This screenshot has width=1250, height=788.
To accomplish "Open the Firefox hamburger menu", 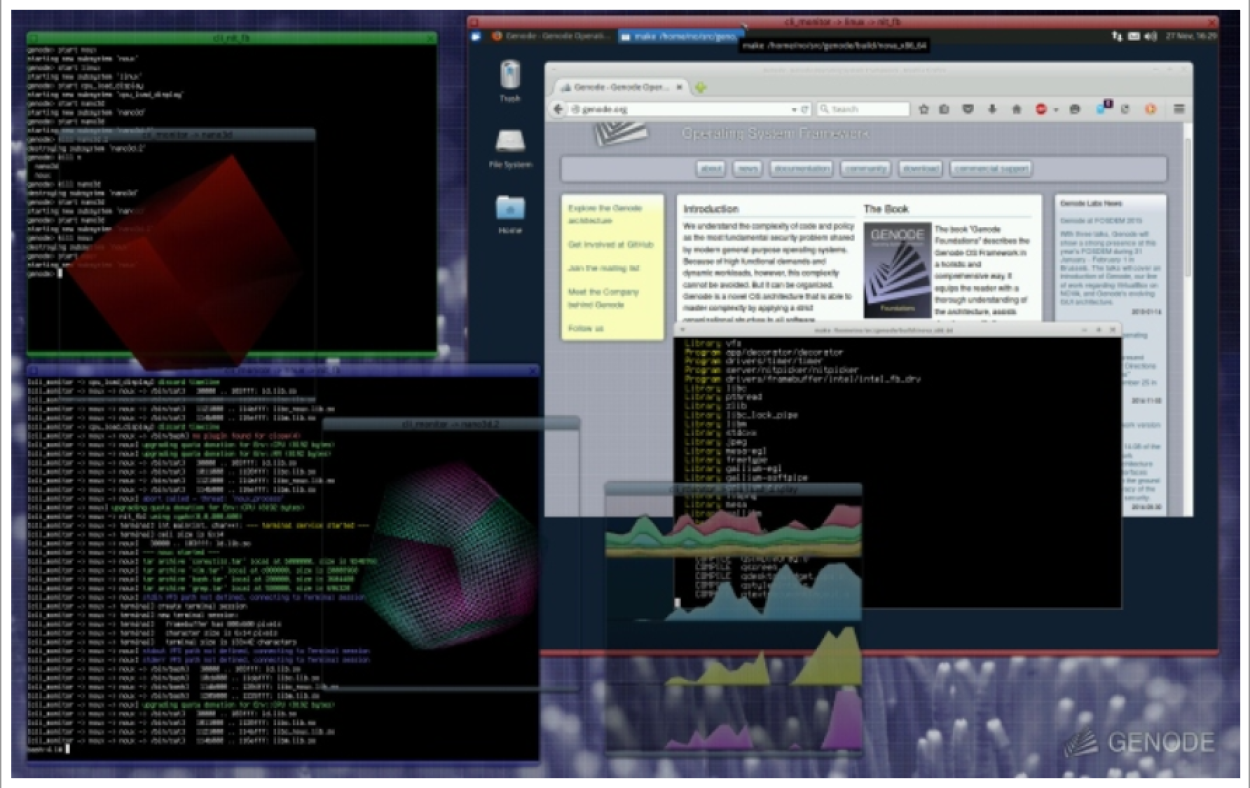I will click(1179, 109).
